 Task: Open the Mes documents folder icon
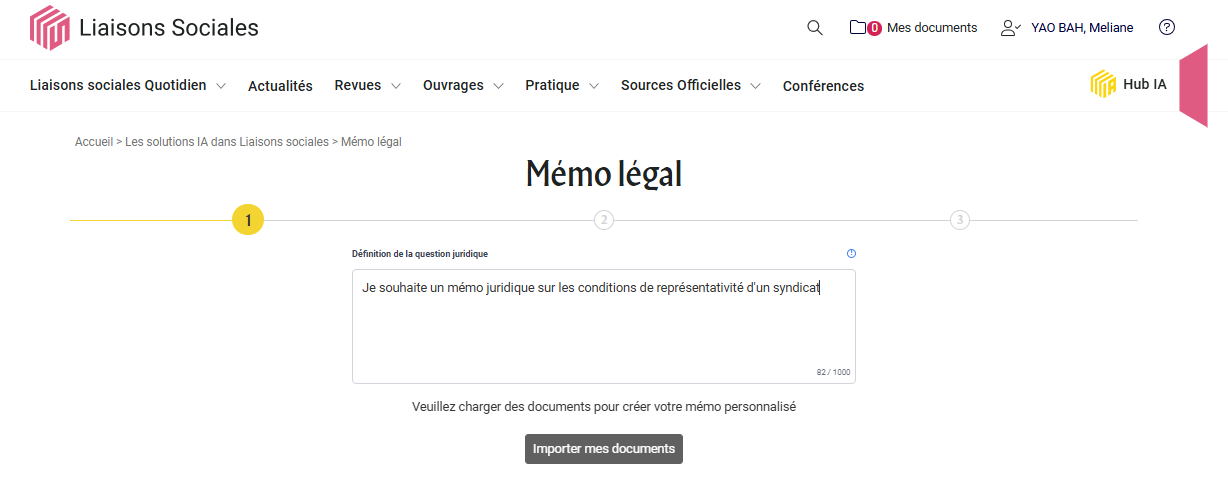(x=858, y=28)
